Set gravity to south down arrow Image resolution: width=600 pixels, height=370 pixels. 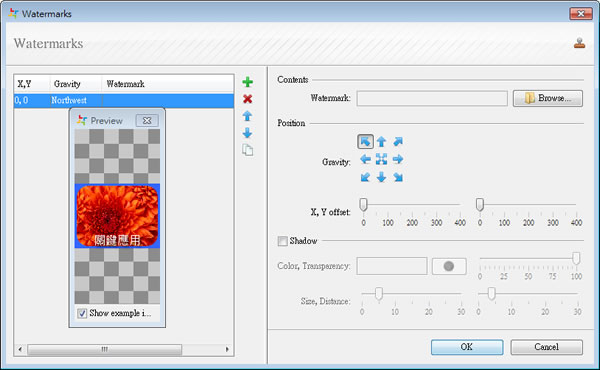[382, 177]
